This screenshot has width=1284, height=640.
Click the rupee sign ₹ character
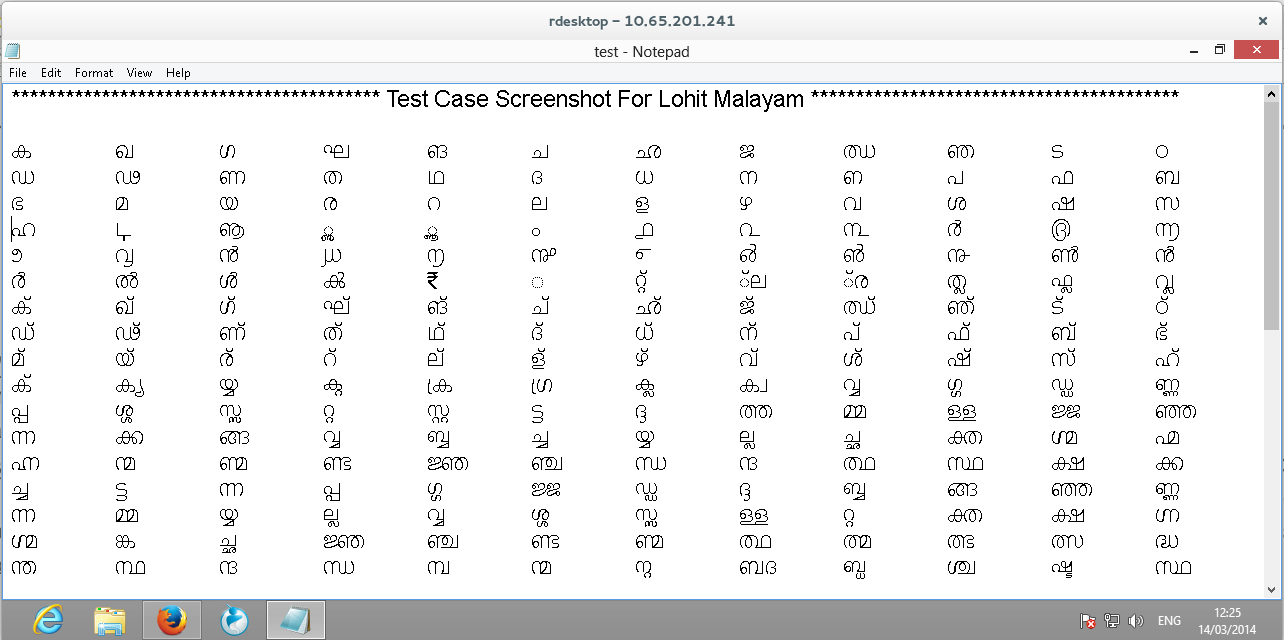coord(432,281)
